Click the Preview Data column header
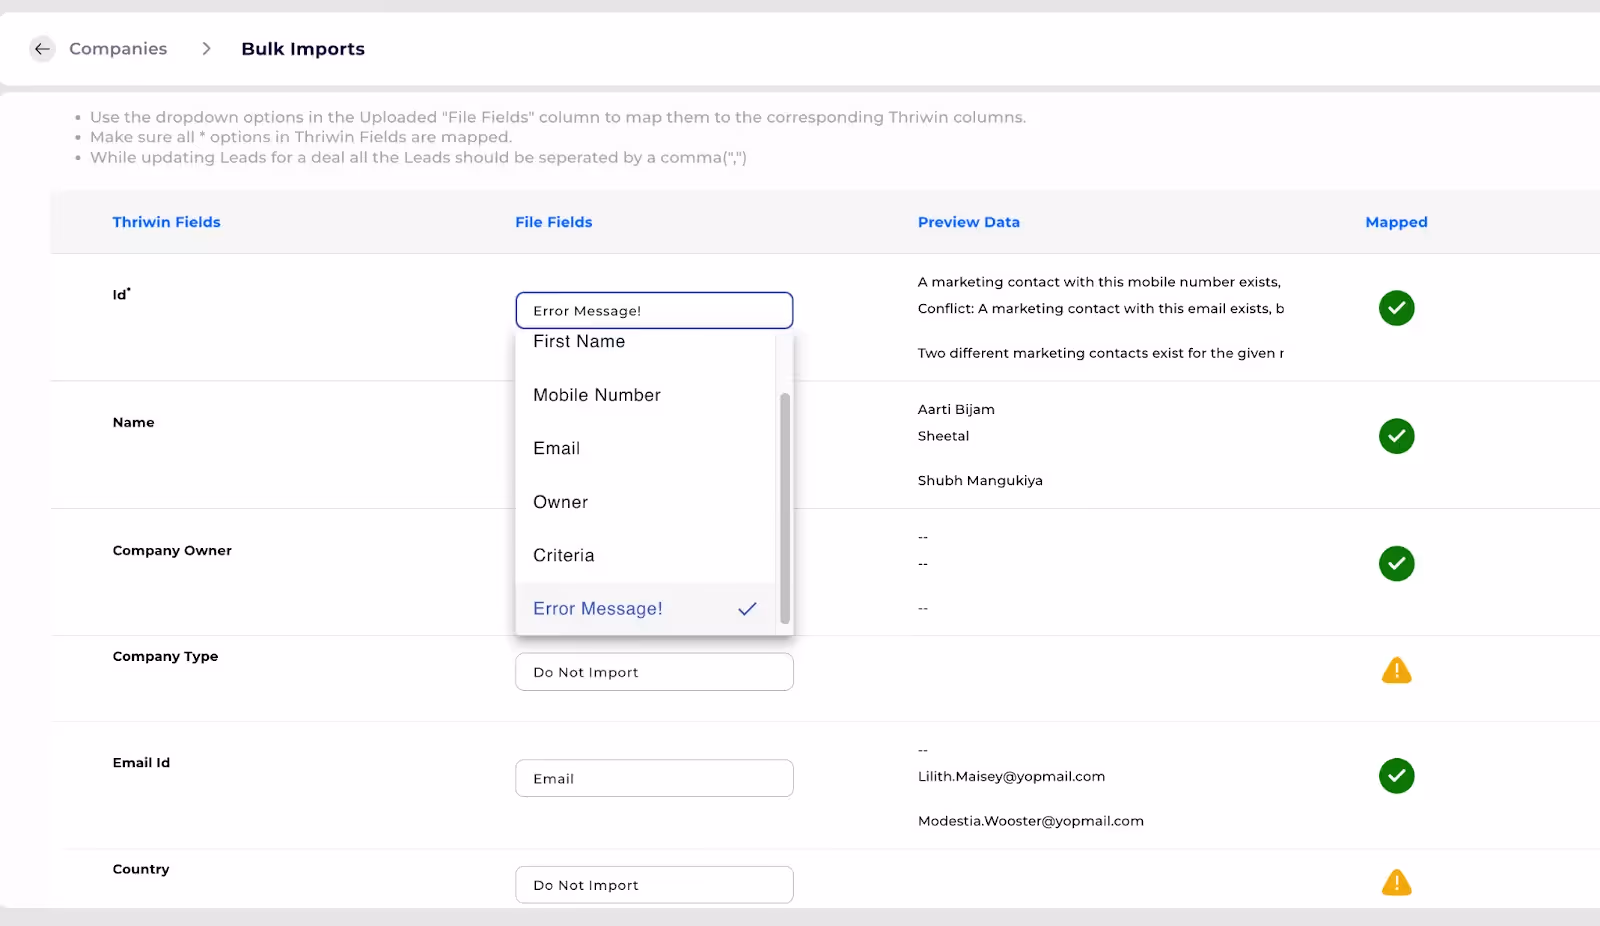The width and height of the screenshot is (1600, 926). click(x=969, y=222)
